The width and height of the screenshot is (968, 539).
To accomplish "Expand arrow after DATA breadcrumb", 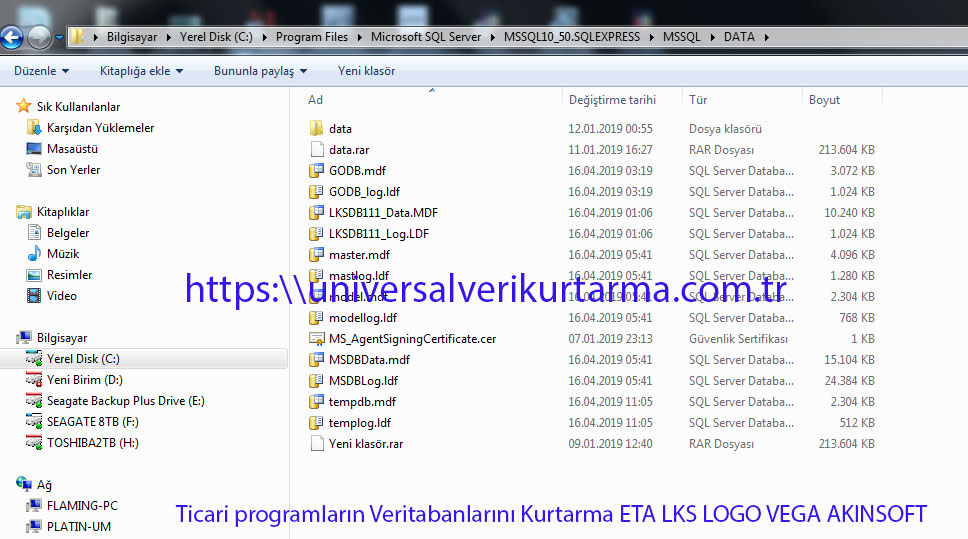I will pos(767,37).
